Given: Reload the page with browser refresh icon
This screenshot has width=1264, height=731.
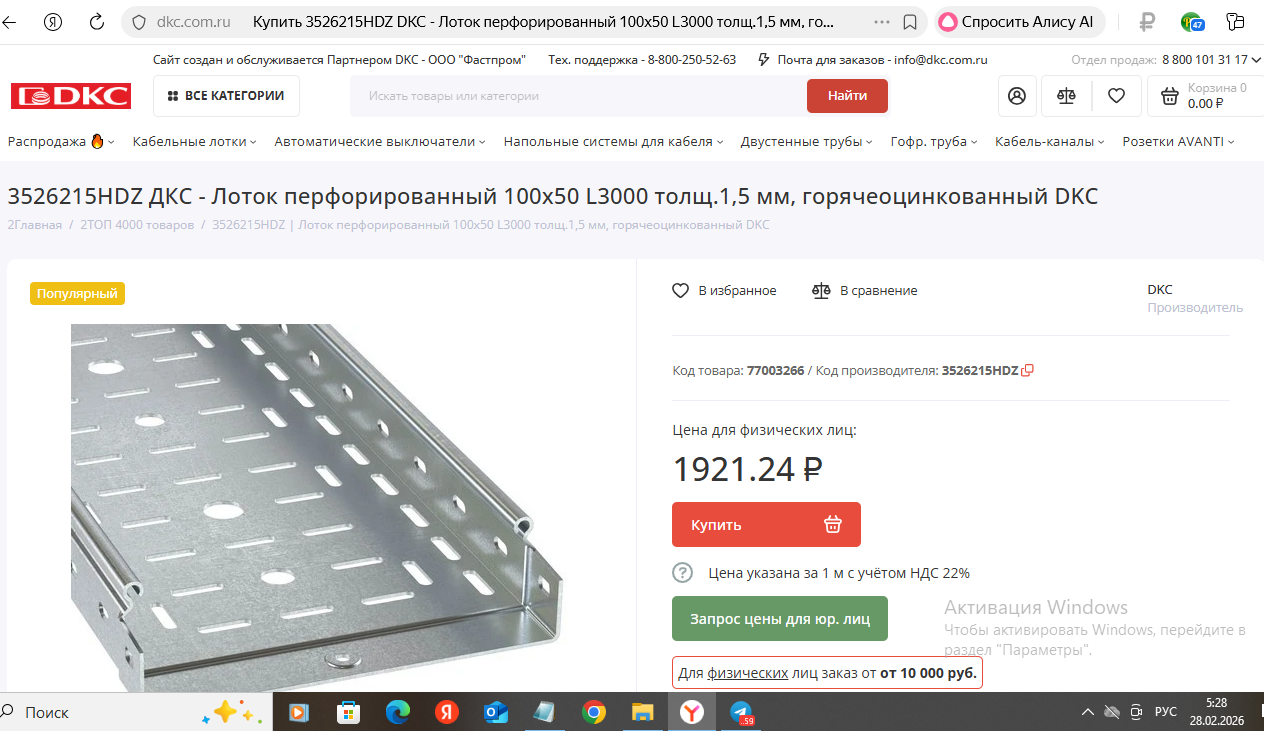Looking at the screenshot, I should 97,22.
